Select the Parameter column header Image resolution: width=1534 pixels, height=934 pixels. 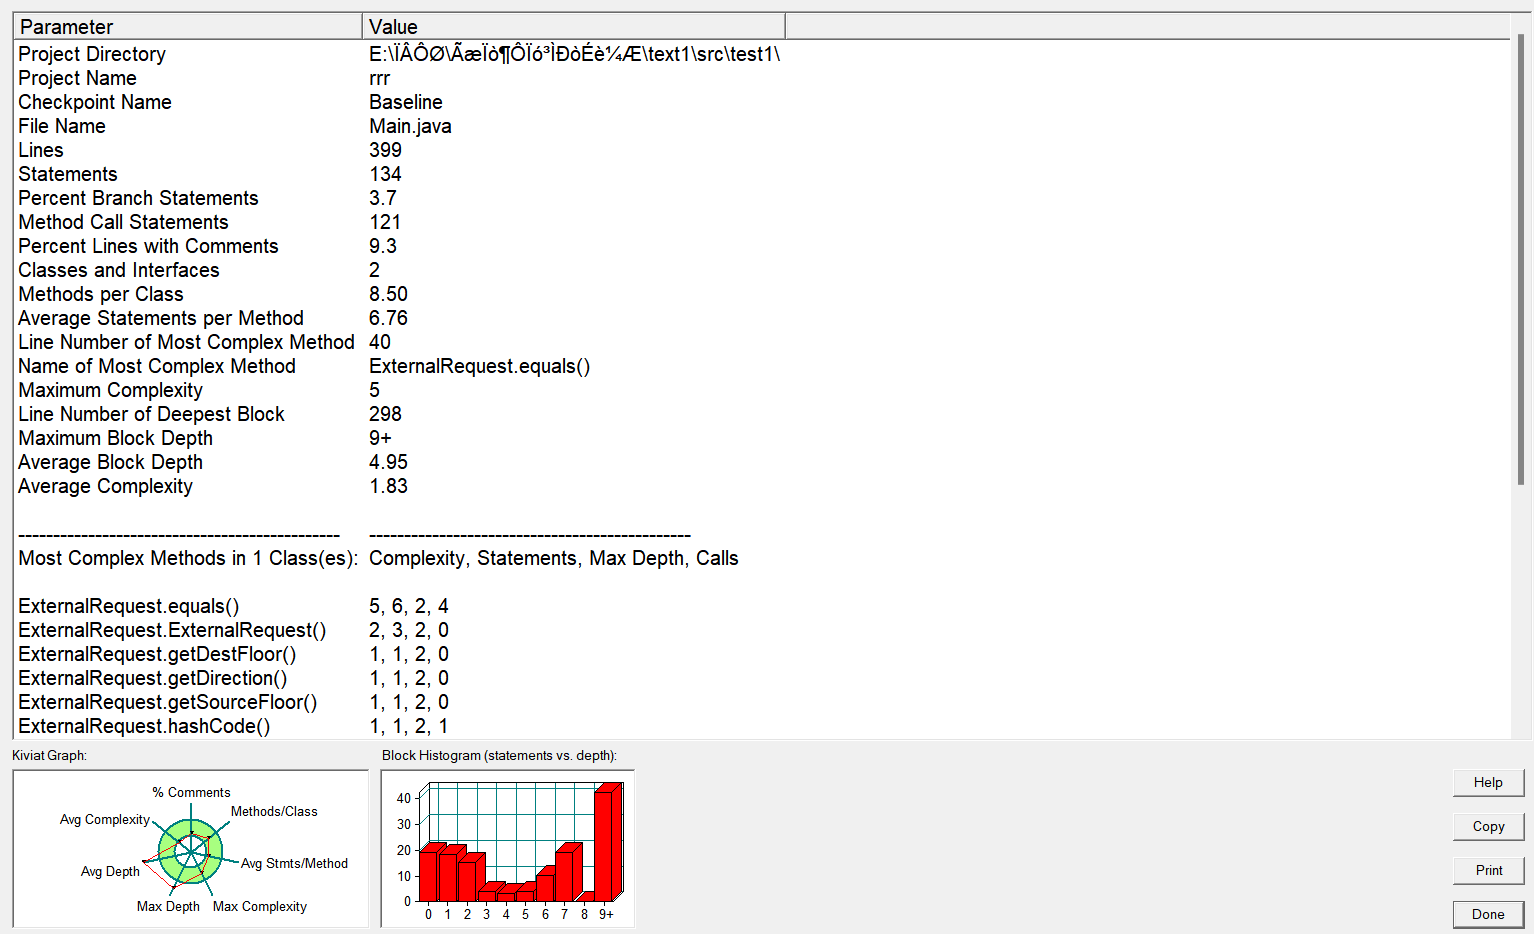188,27
